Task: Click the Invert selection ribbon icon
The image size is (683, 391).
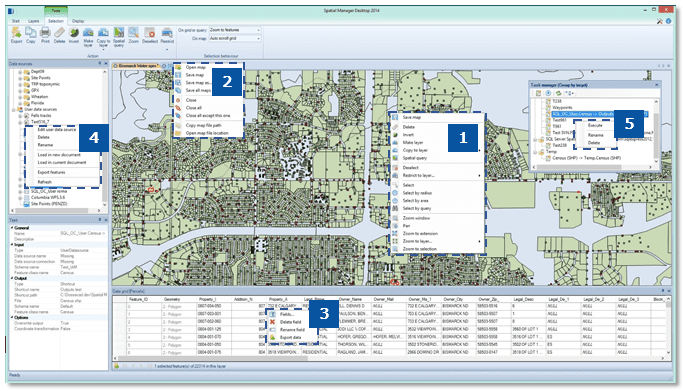Action: (74, 35)
